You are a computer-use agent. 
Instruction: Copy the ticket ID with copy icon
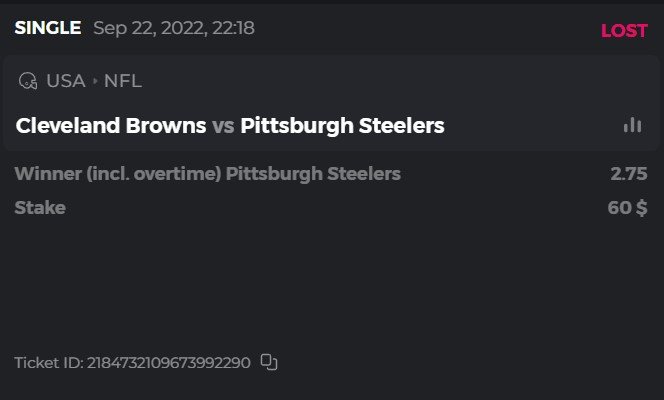coord(268,362)
